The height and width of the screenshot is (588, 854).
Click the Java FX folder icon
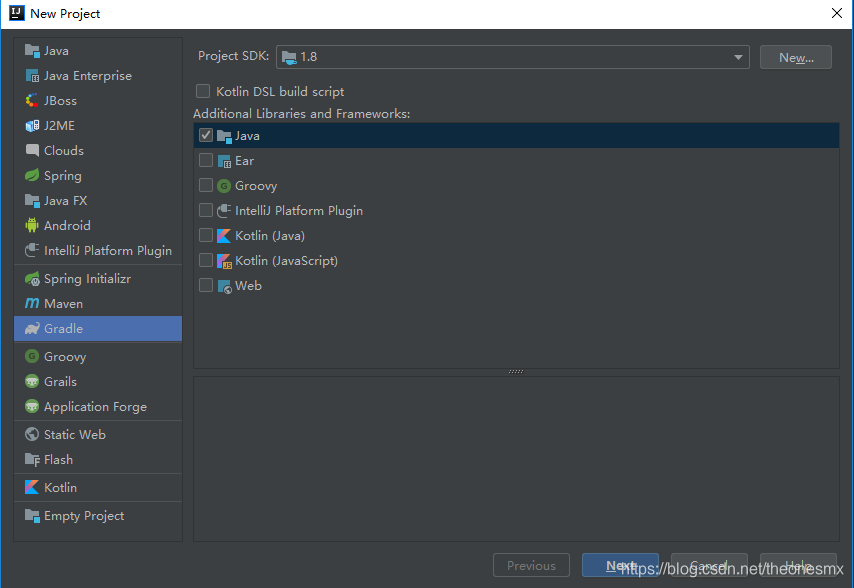tap(32, 200)
